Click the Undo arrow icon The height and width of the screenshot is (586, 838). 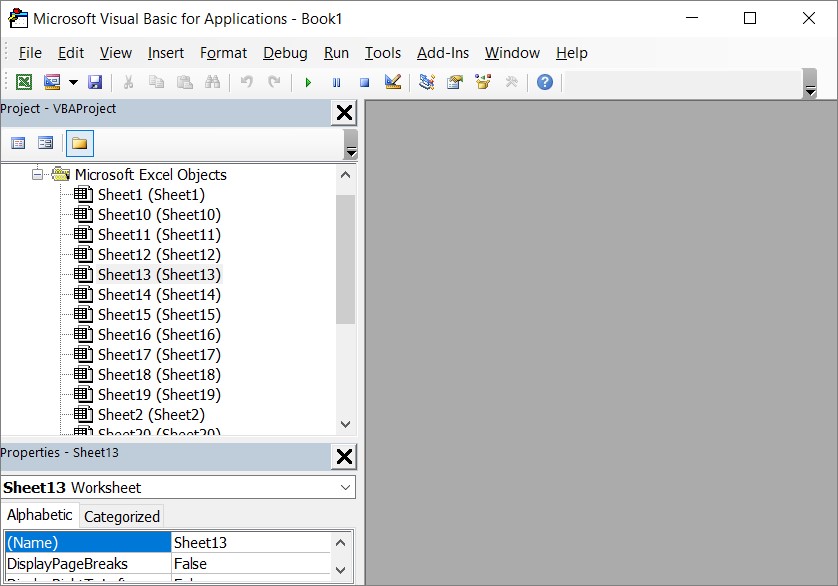click(x=246, y=82)
